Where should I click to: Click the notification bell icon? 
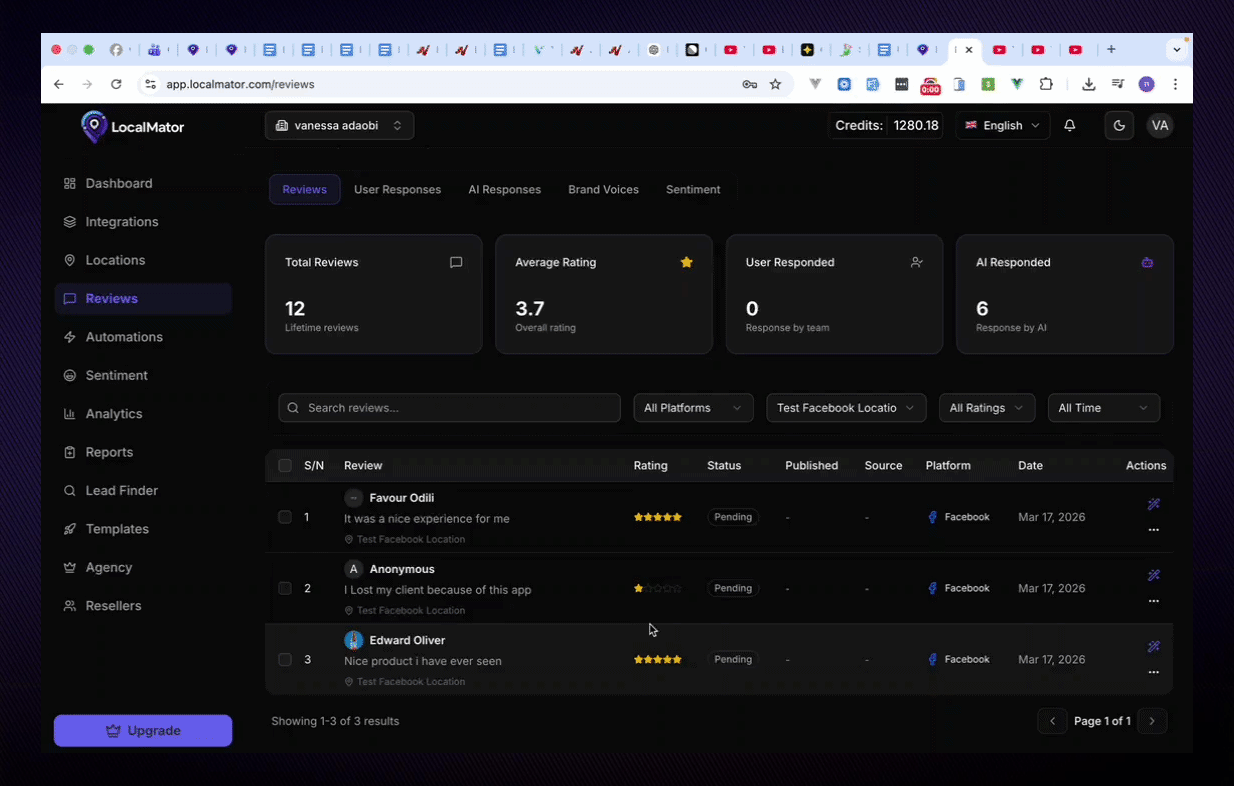[1069, 126]
